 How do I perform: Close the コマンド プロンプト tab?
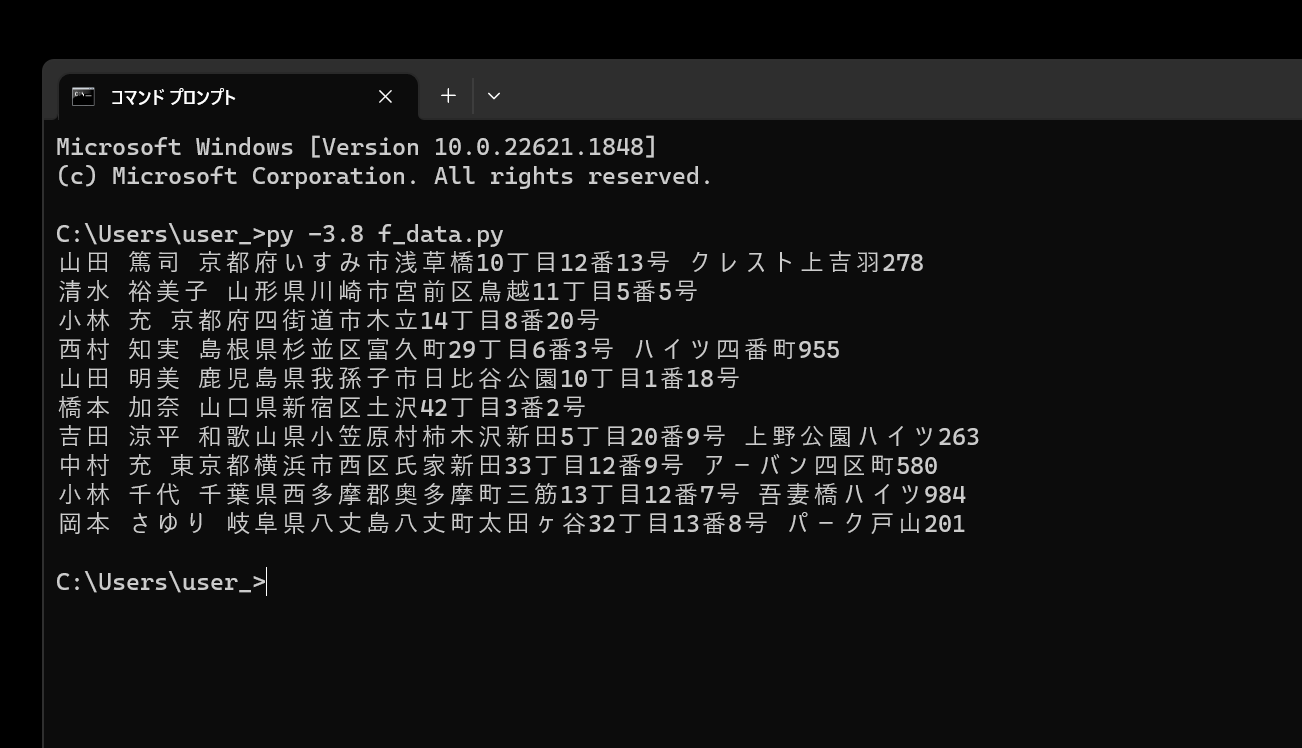pos(385,97)
